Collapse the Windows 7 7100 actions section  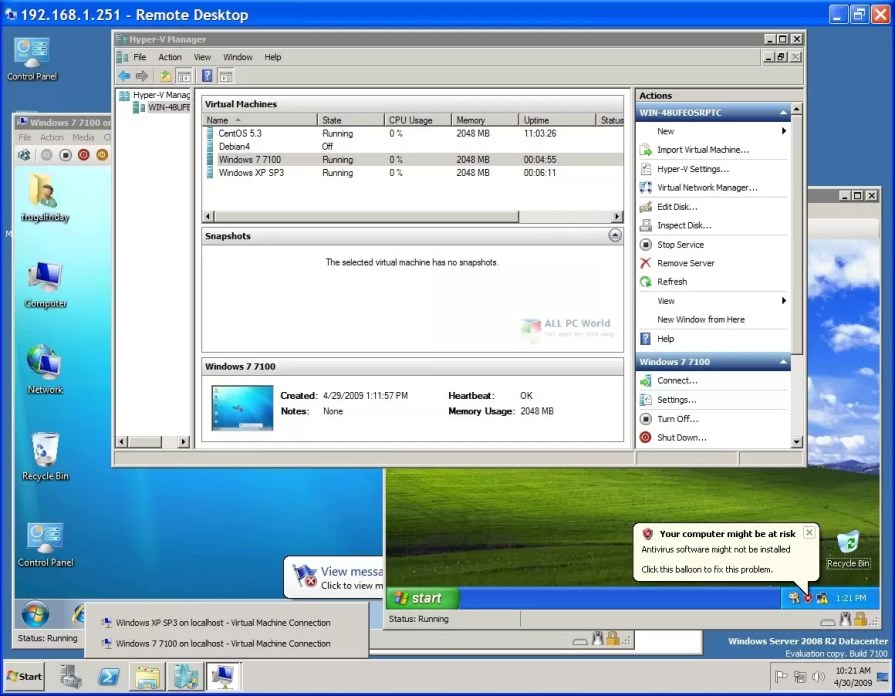coord(783,362)
